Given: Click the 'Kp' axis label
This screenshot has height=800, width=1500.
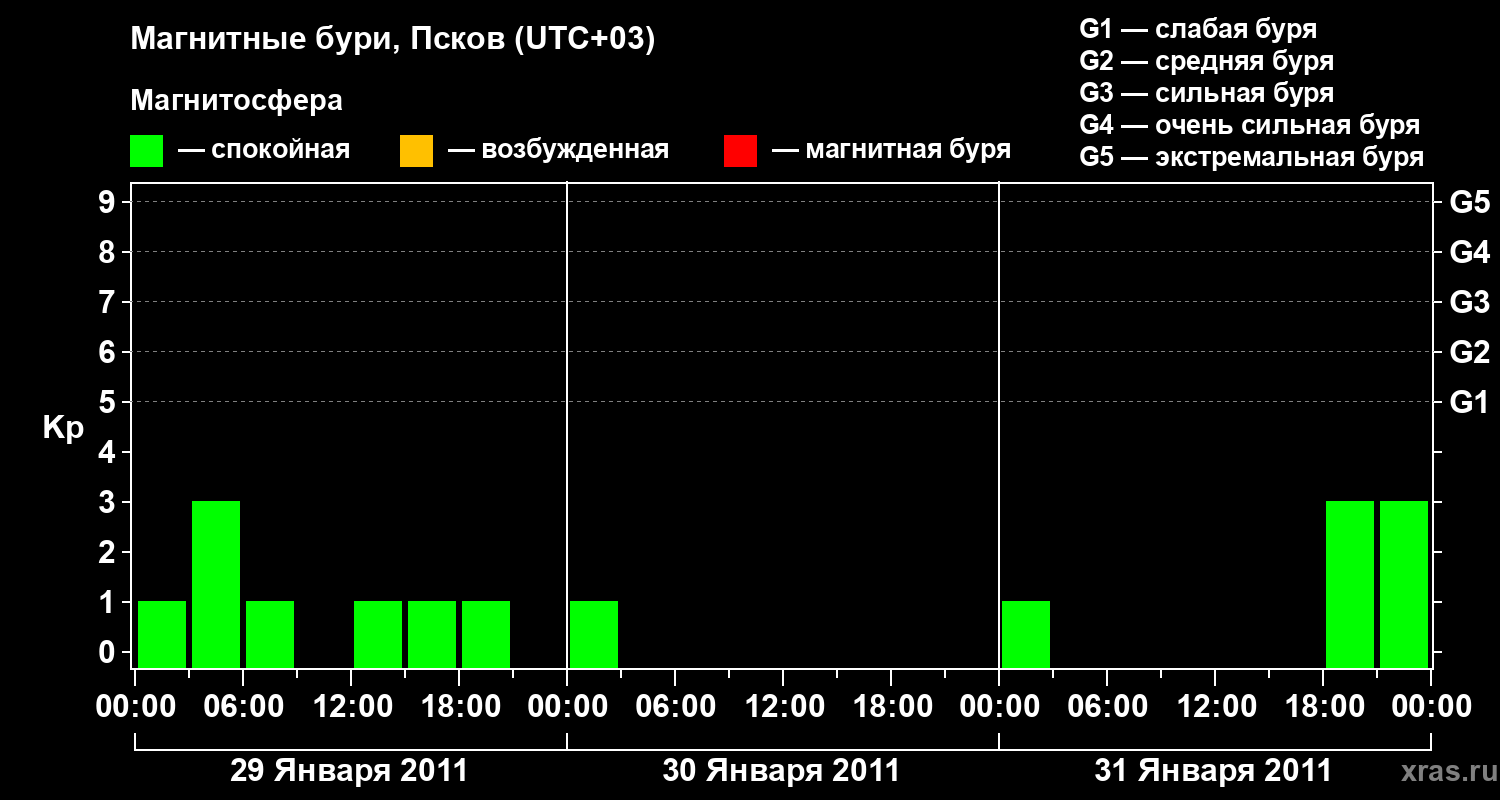Looking at the screenshot, I should click(x=63, y=428).
